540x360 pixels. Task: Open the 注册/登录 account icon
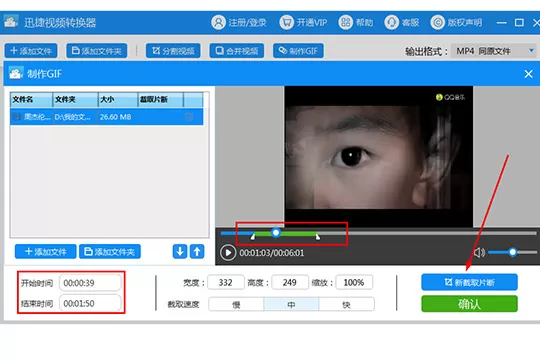coord(218,22)
